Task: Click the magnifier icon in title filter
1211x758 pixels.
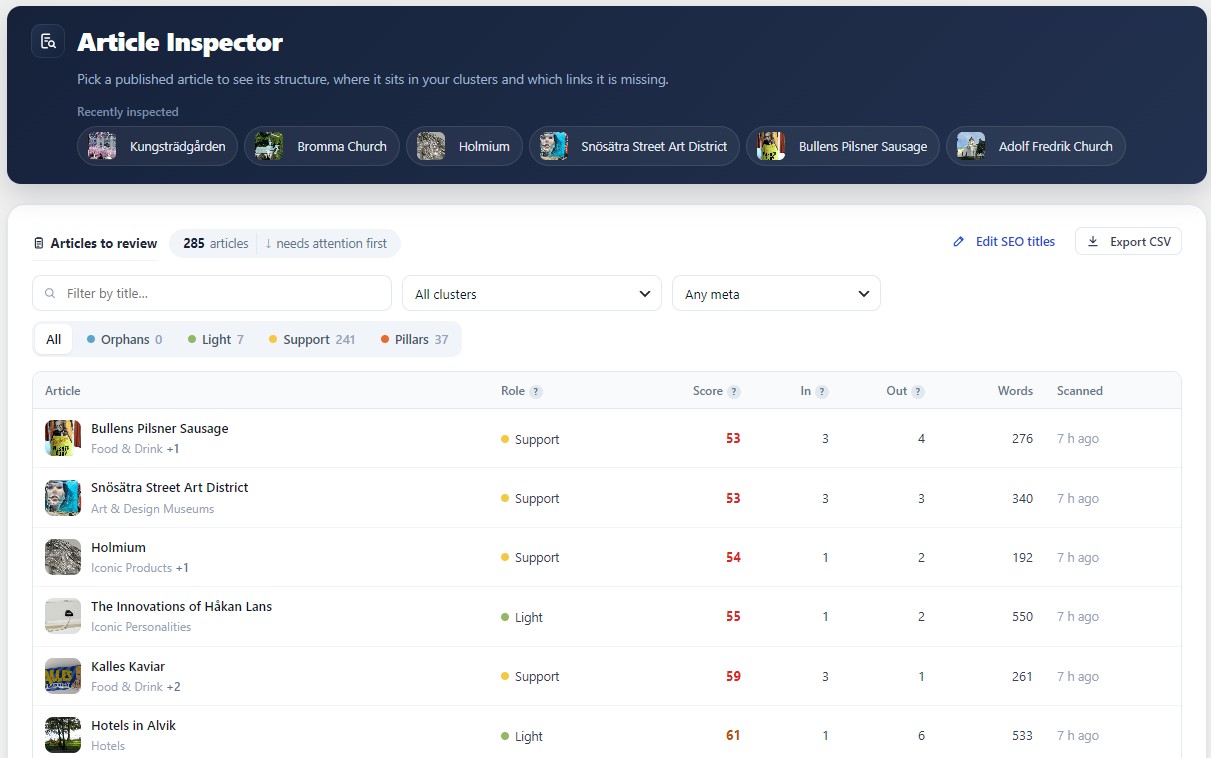Action: tap(50, 294)
